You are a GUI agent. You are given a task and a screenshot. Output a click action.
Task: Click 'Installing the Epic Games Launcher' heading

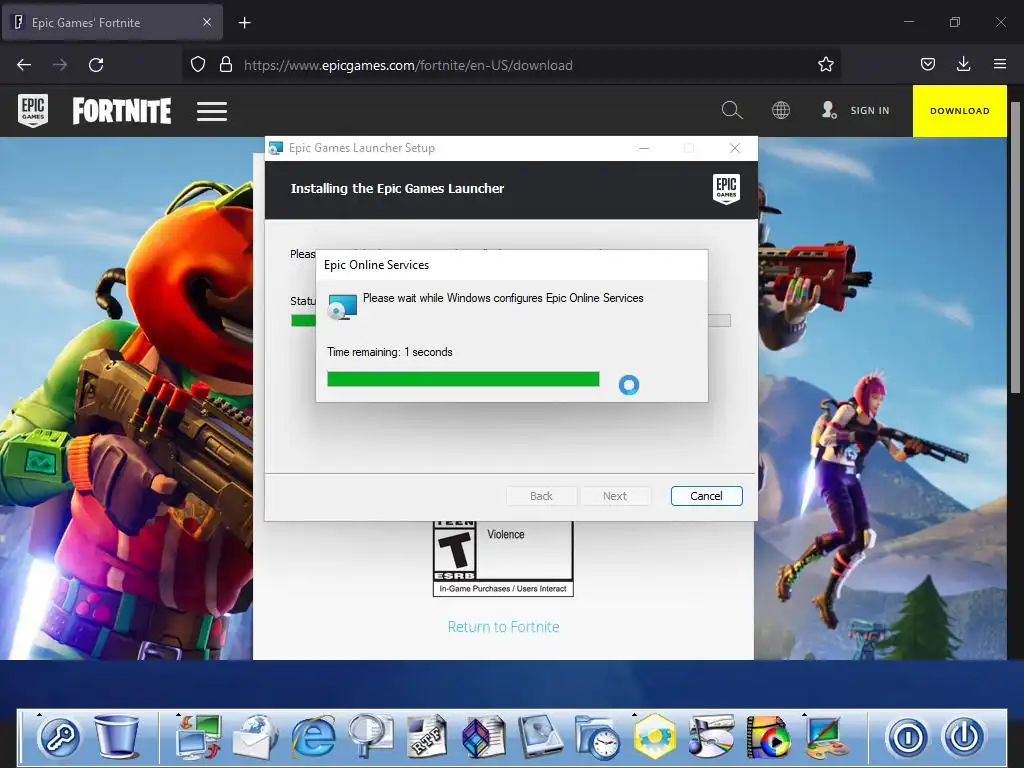point(397,189)
